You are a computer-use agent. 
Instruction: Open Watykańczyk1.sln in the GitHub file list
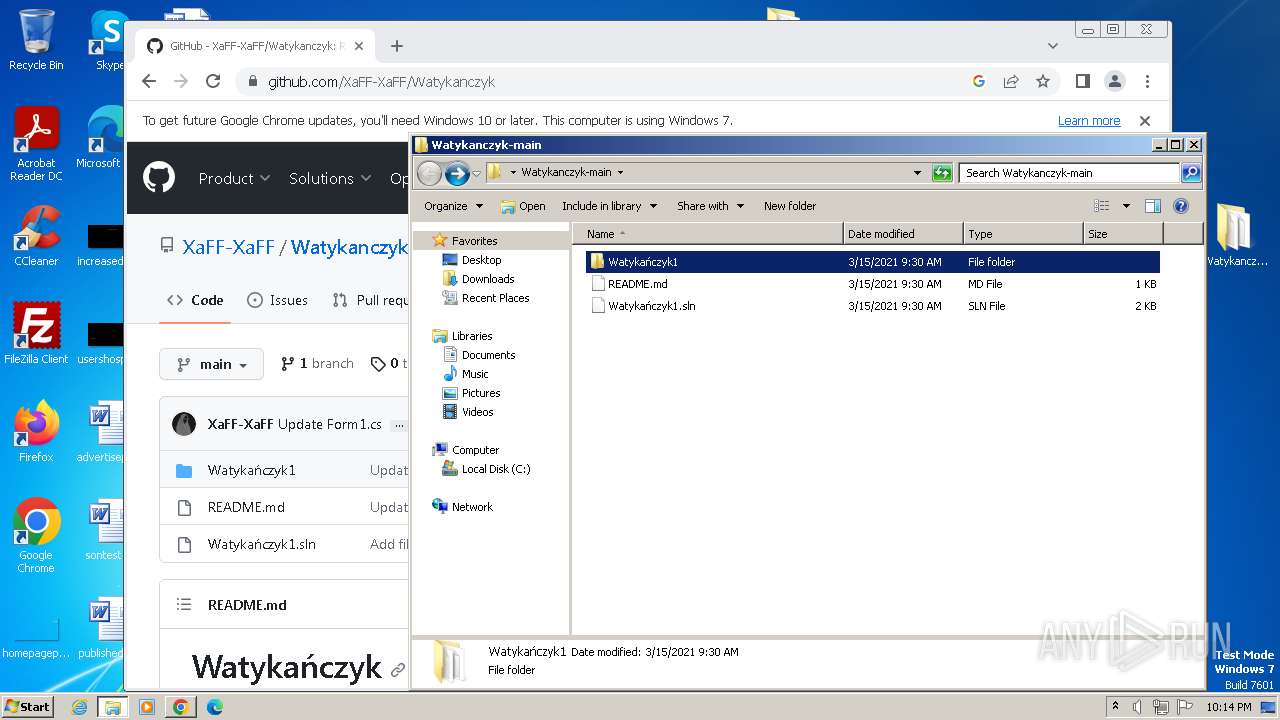click(x=262, y=544)
